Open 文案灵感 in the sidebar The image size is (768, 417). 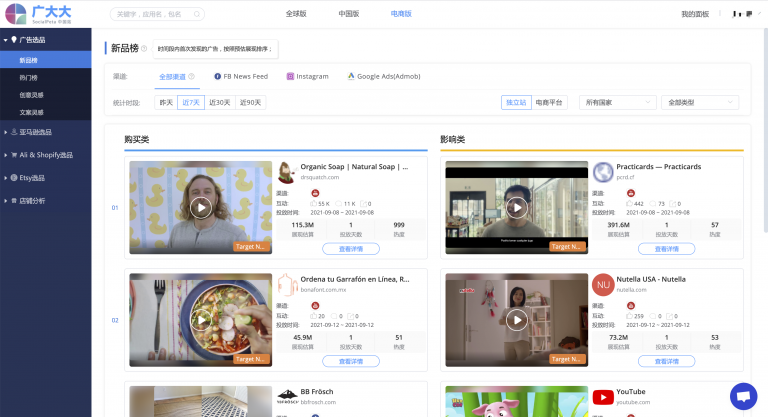click(x=46, y=112)
